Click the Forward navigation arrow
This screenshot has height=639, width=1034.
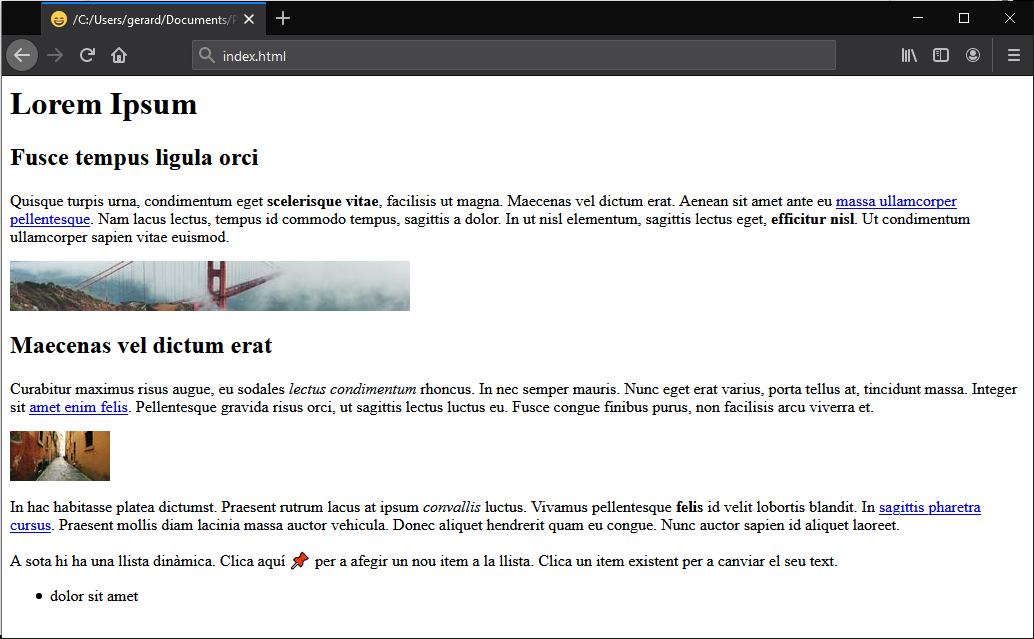(x=55, y=56)
